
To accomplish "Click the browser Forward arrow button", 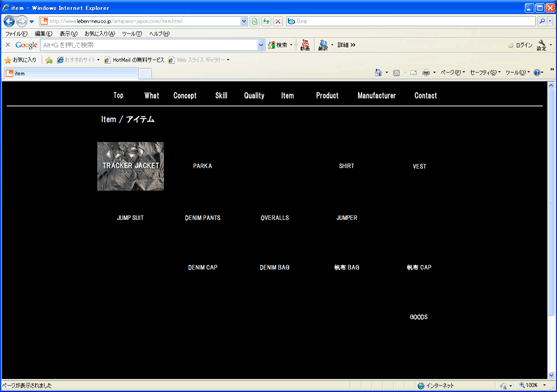I will [x=22, y=22].
